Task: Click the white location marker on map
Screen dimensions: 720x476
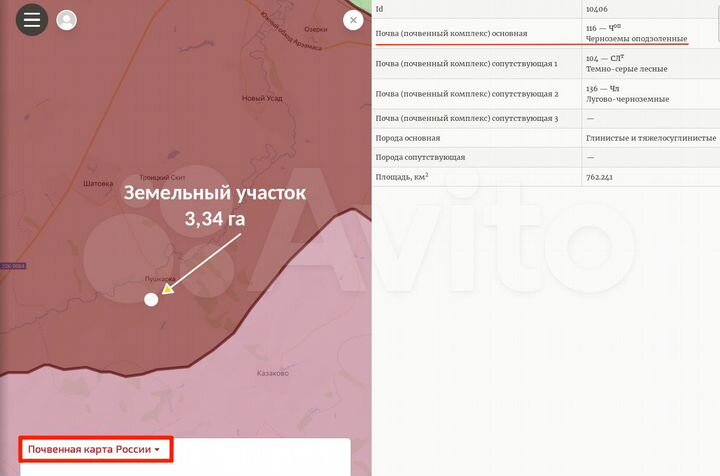Action: 151,300
